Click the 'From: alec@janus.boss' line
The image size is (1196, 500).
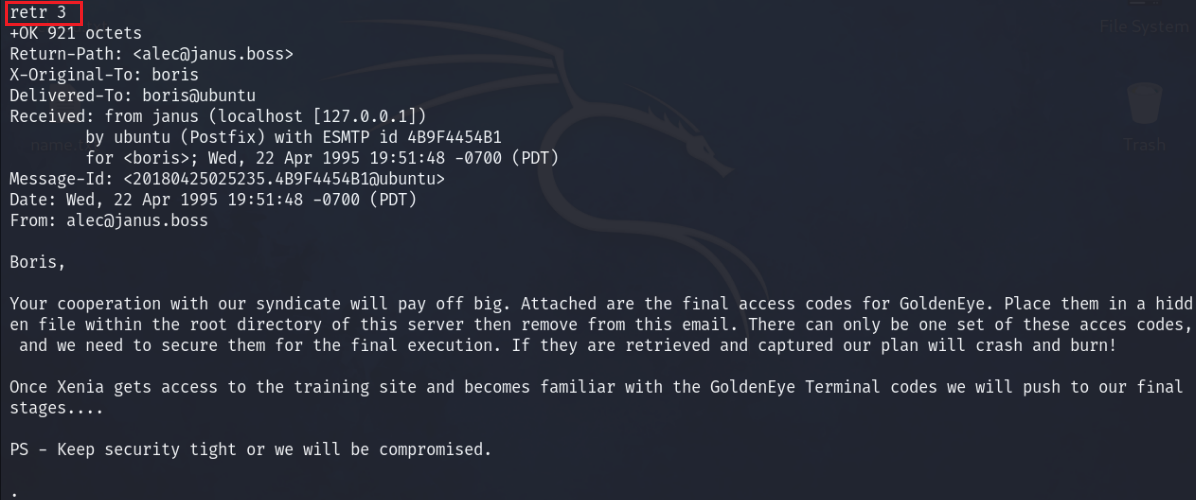point(109,220)
